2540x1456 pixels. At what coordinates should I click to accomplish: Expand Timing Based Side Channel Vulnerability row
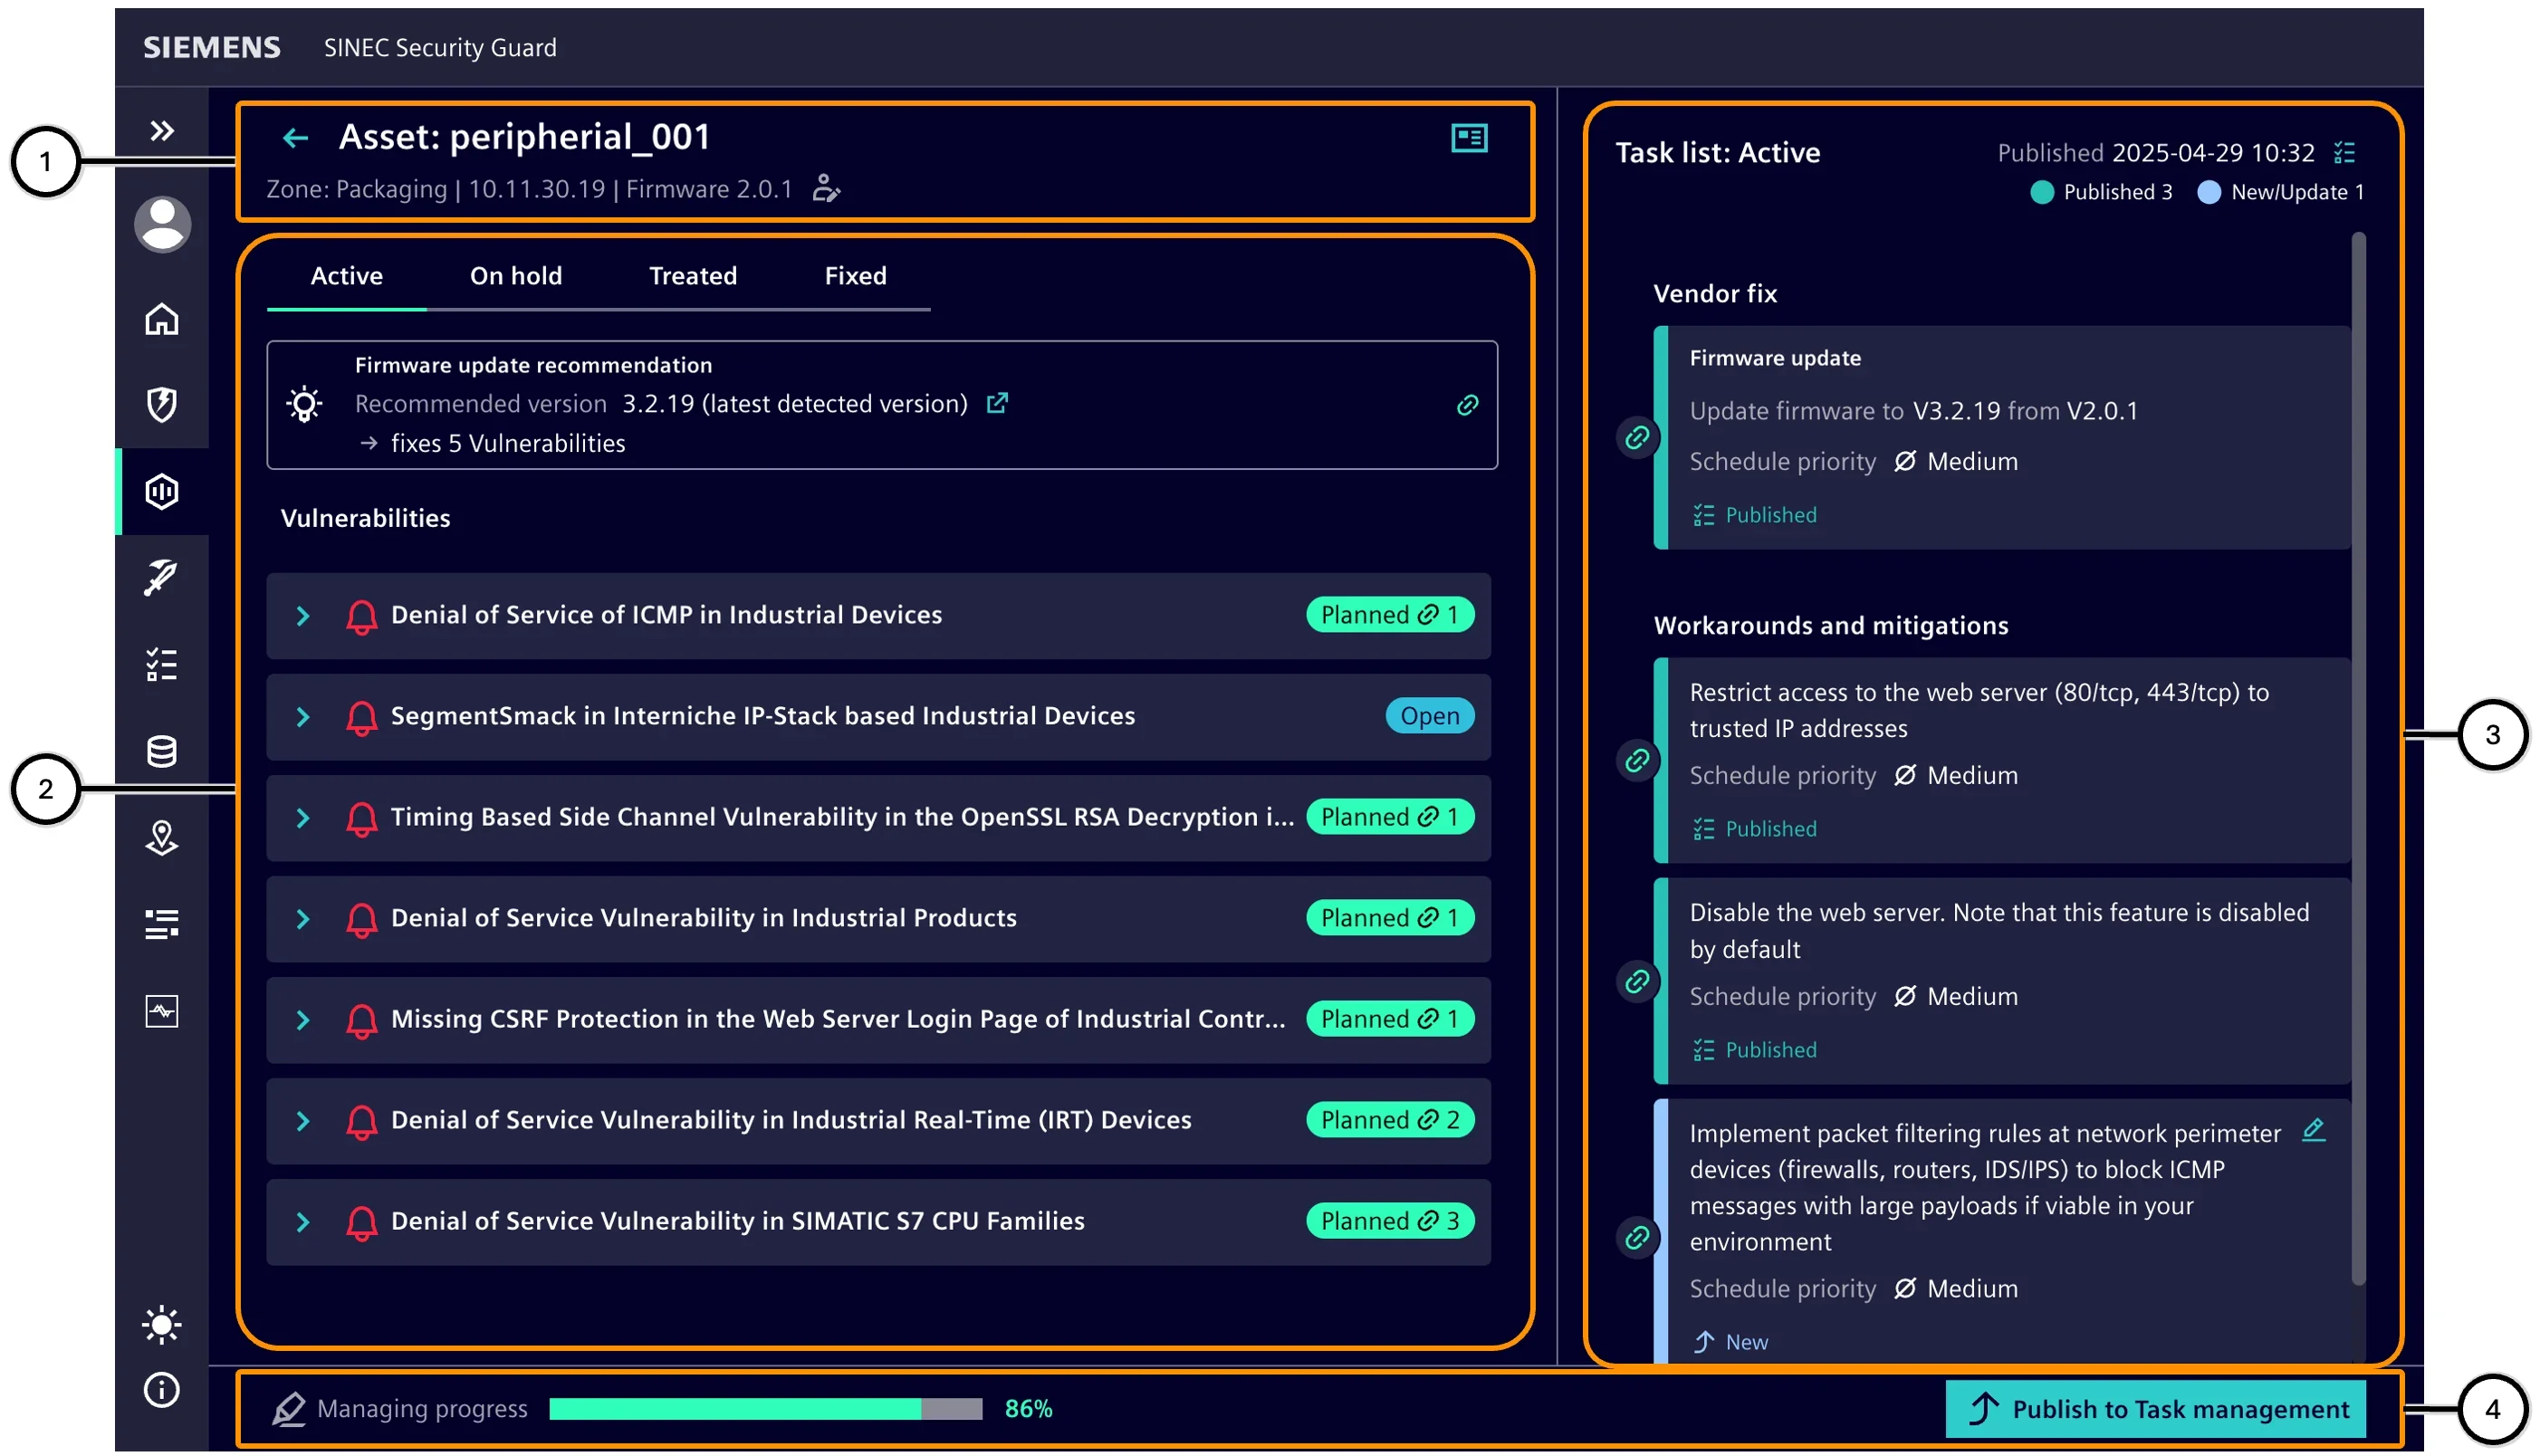[302, 818]
